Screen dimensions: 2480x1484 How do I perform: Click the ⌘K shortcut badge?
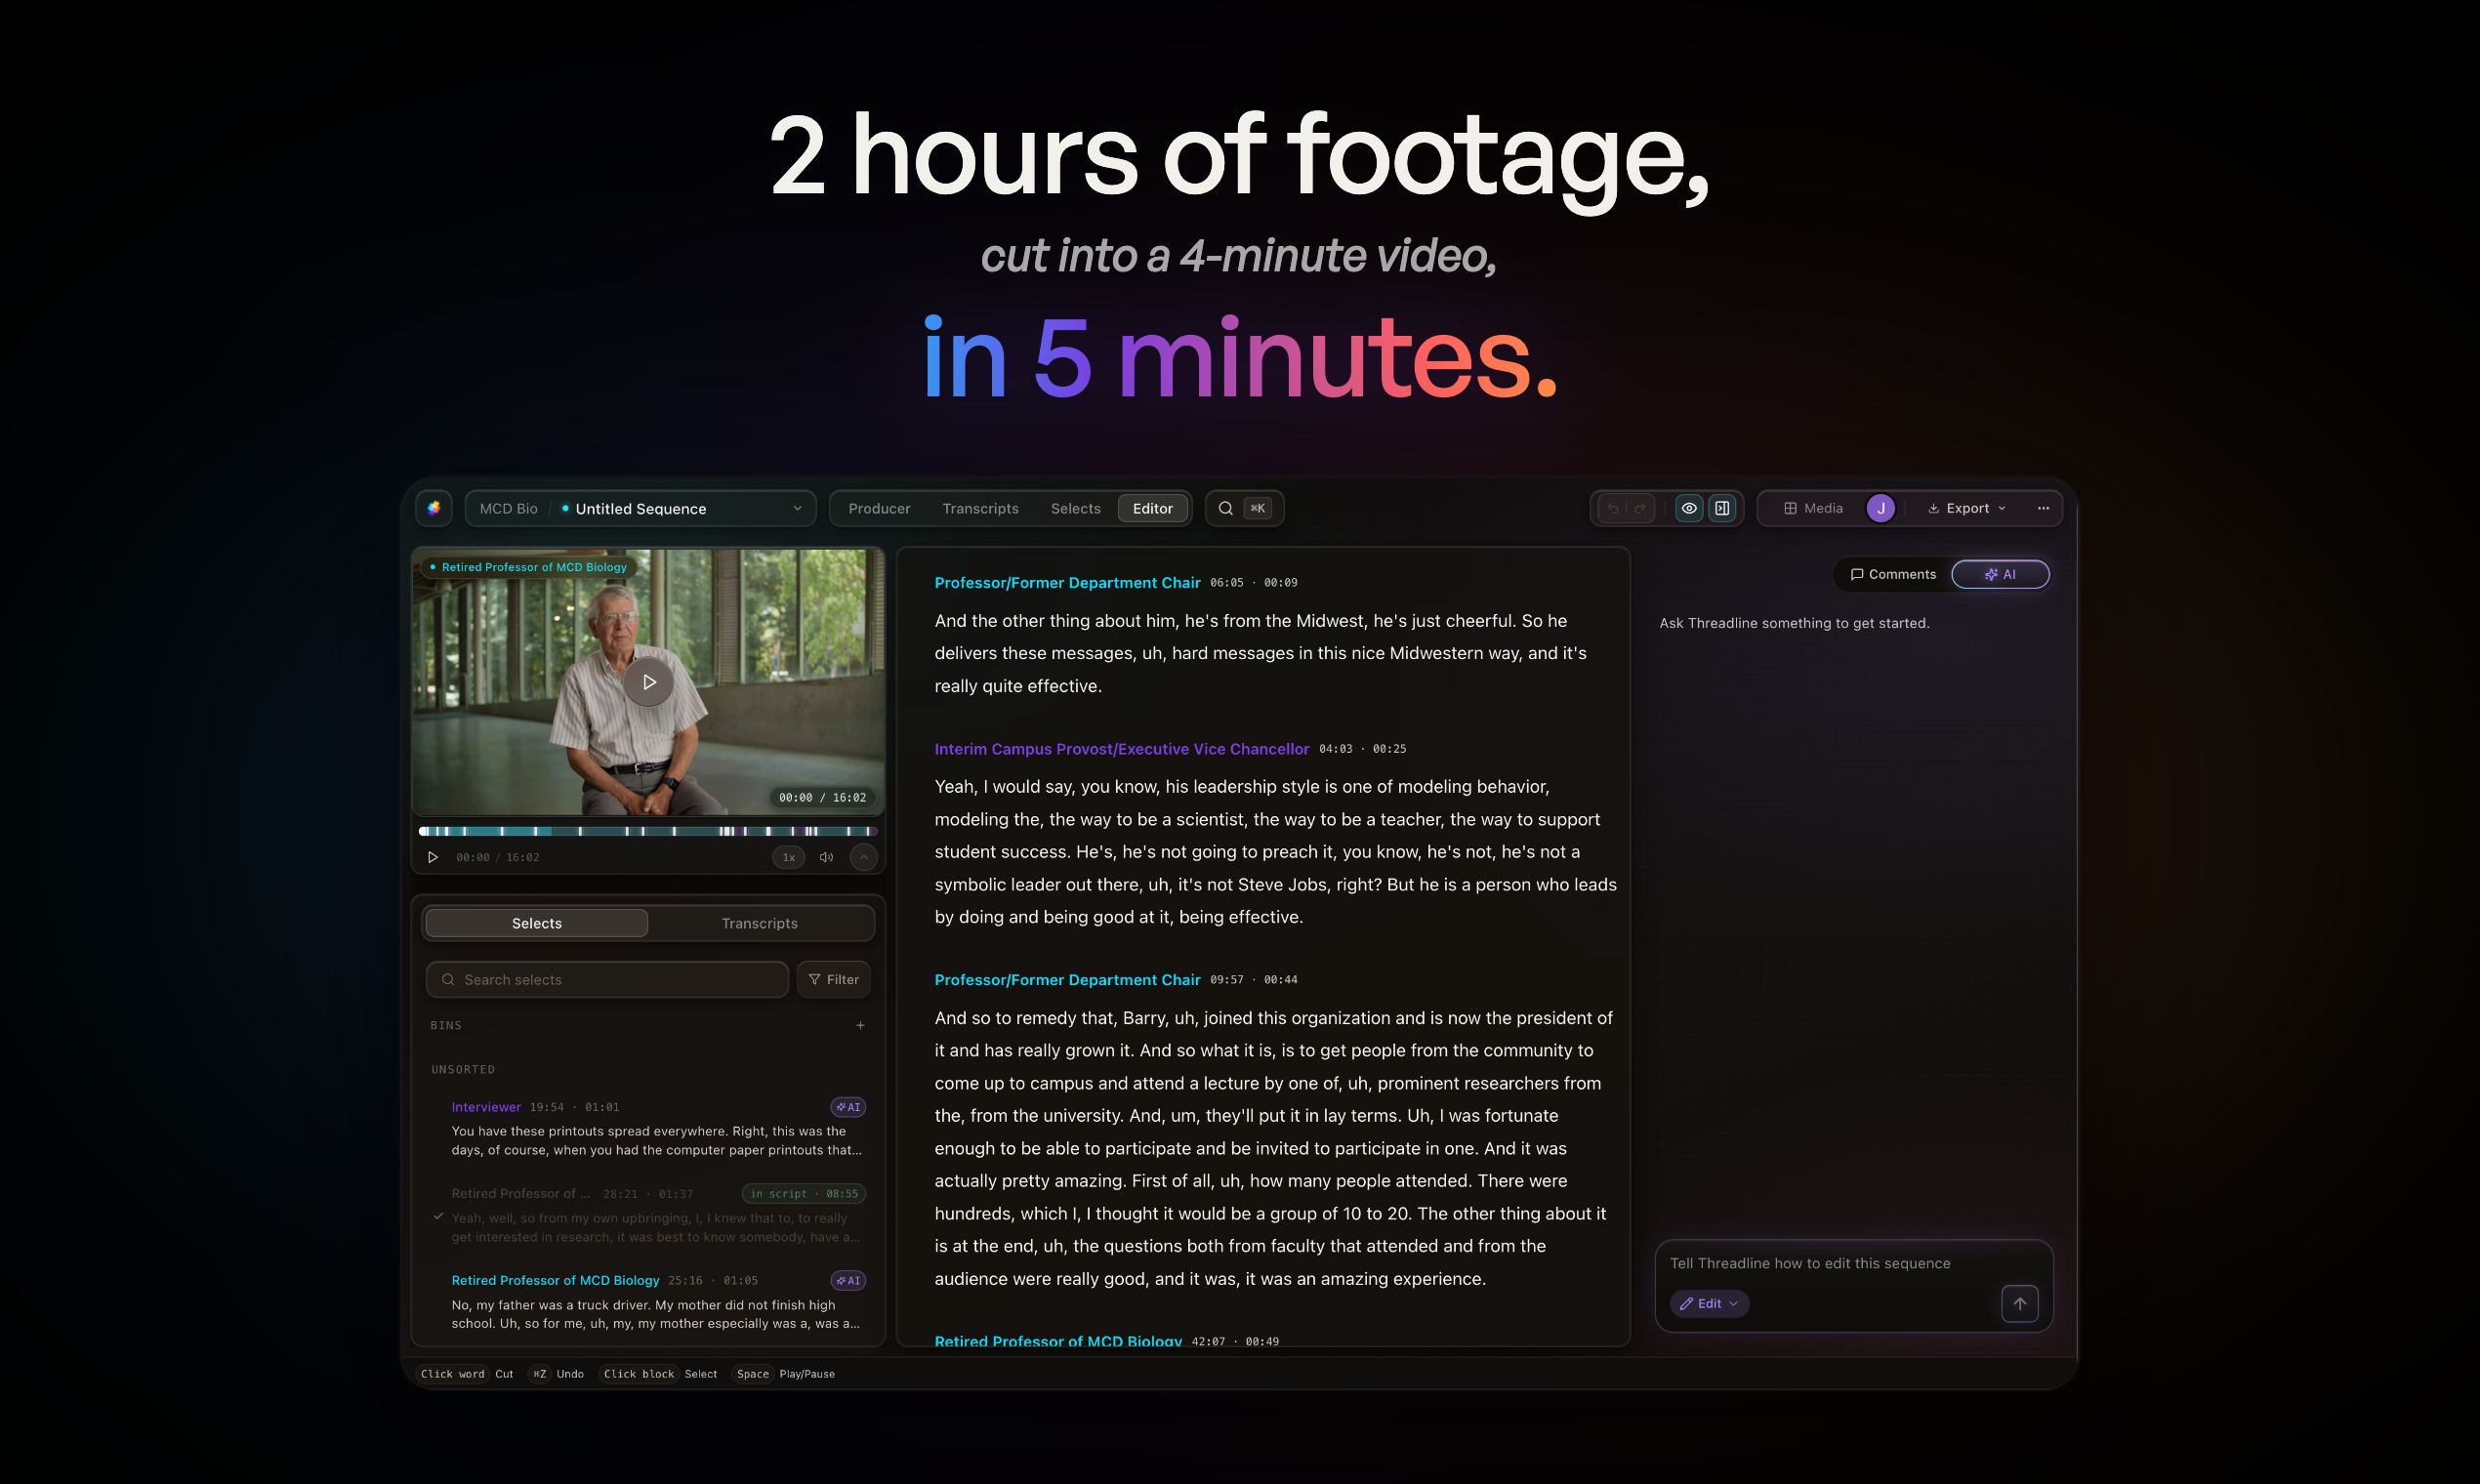point(1257,508)
